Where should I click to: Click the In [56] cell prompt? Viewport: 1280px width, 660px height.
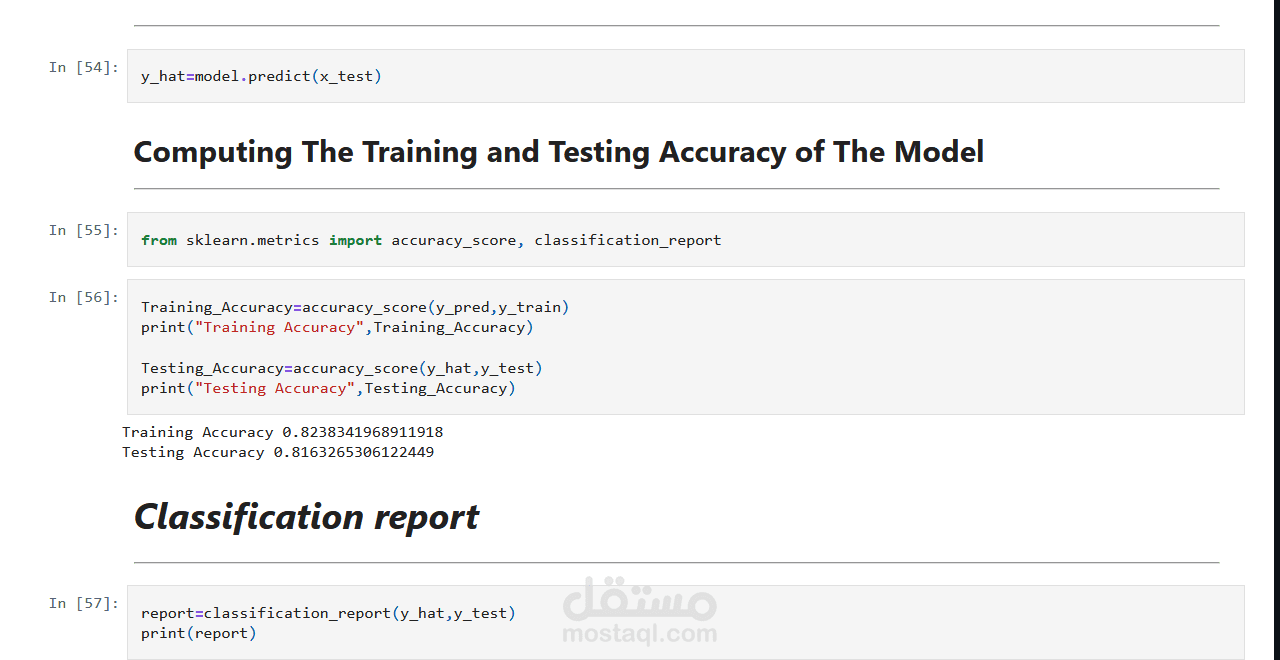point(84,297)
